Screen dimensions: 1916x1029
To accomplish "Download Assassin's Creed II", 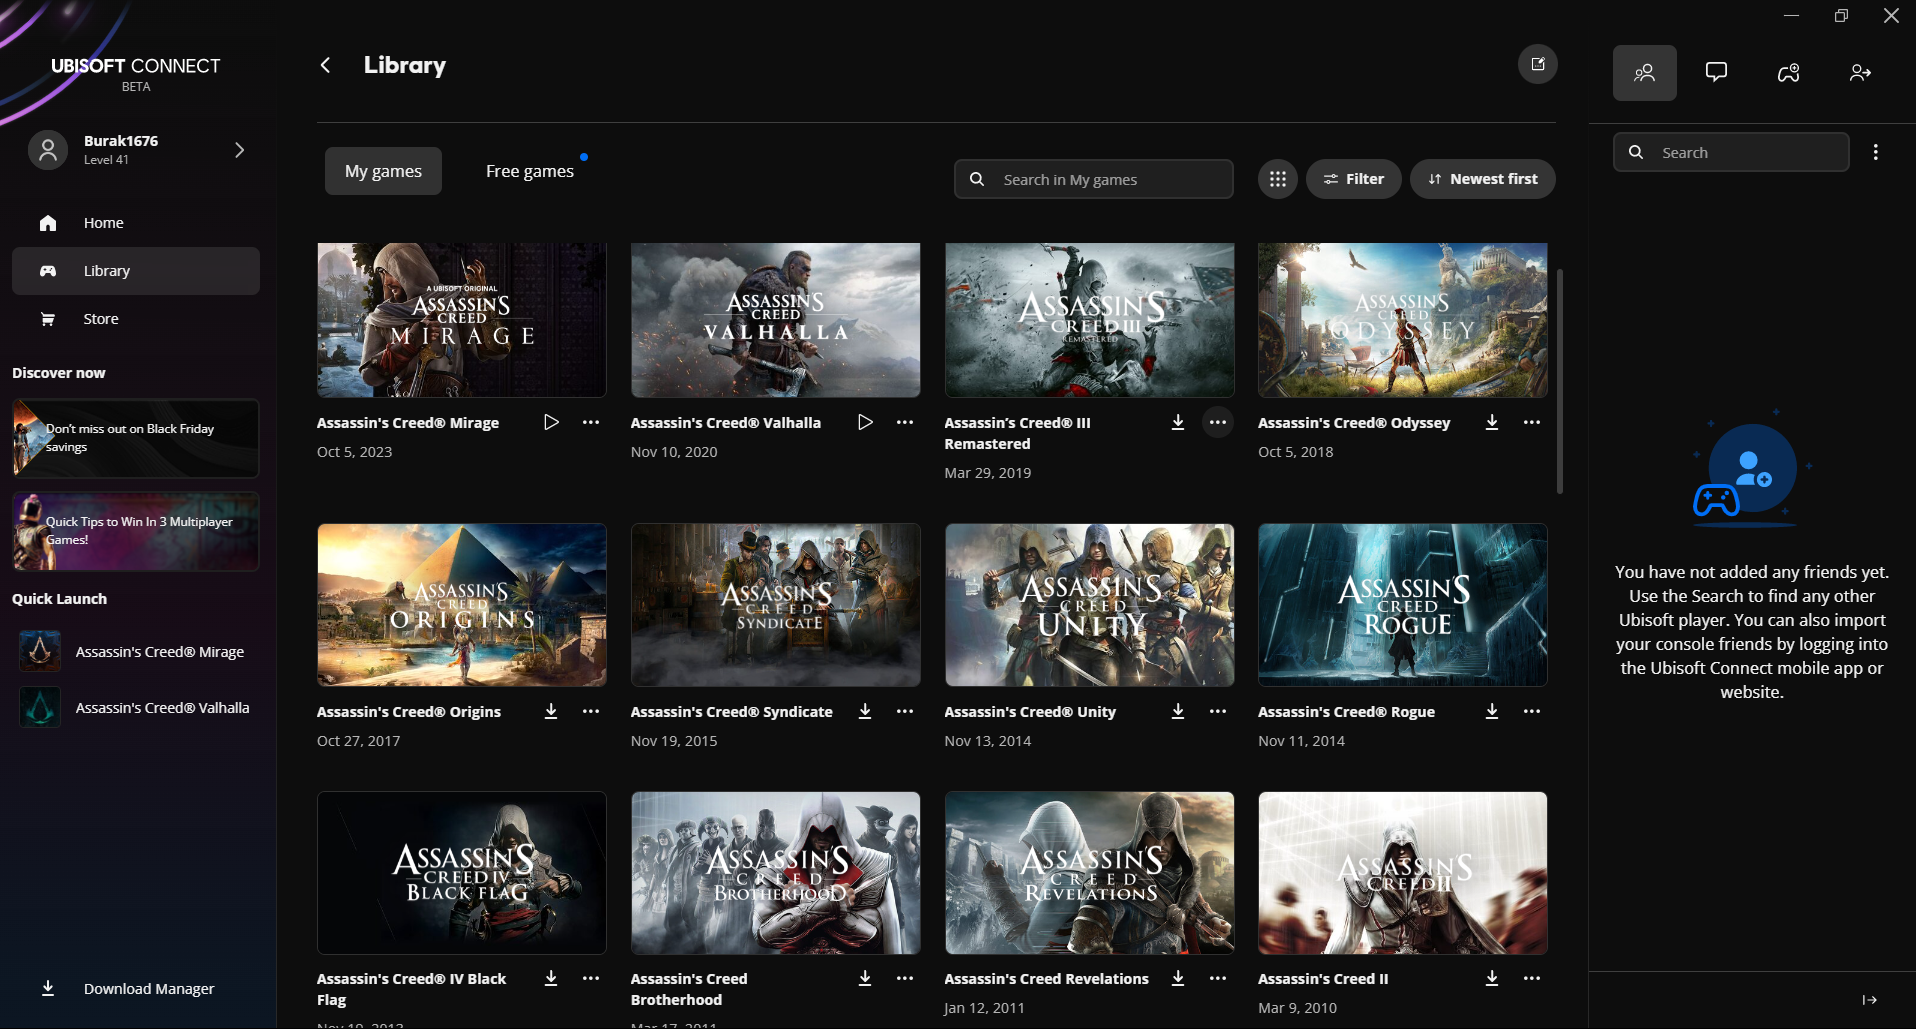I will pyautogui.click(x=1492, y=978).
